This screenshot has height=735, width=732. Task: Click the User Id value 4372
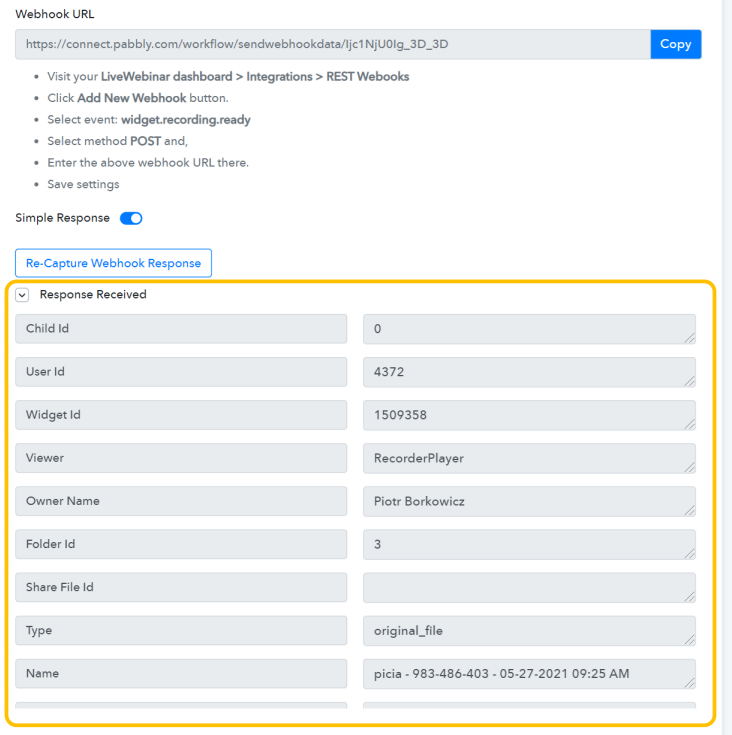click(x=528, y=372)
